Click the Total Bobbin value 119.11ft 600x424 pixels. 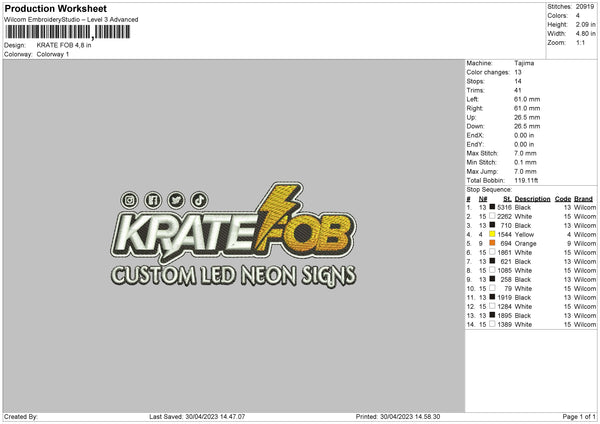pyautogui.click(x=526, y=180)
